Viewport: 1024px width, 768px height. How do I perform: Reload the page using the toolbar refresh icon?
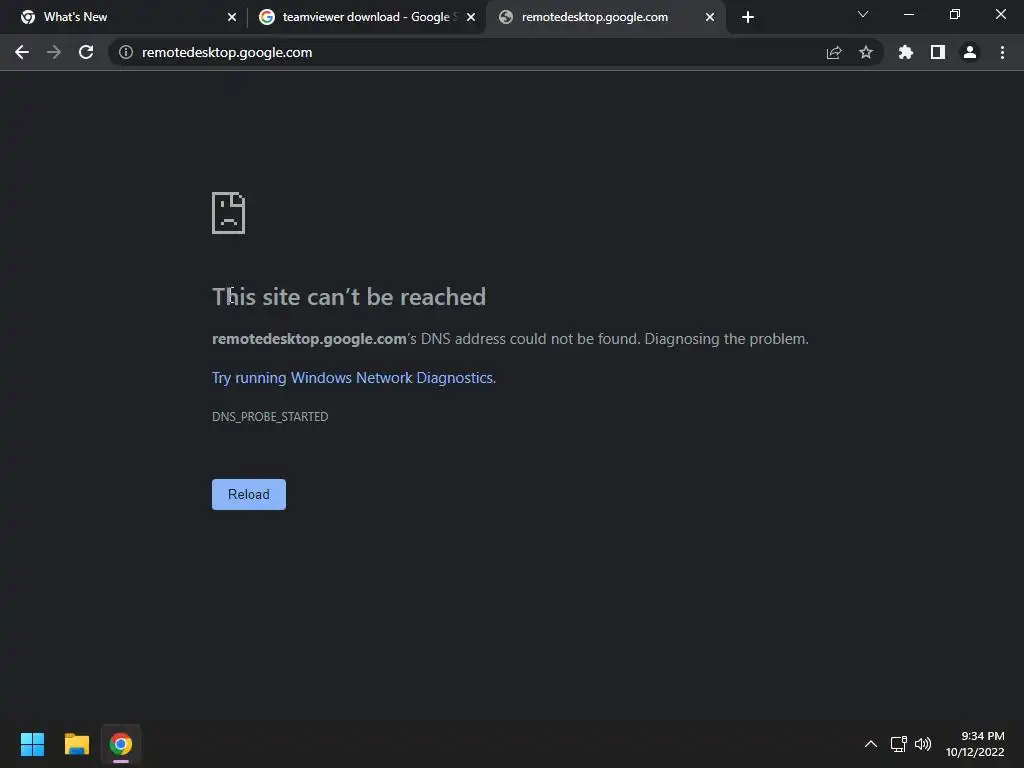point(86,52)
